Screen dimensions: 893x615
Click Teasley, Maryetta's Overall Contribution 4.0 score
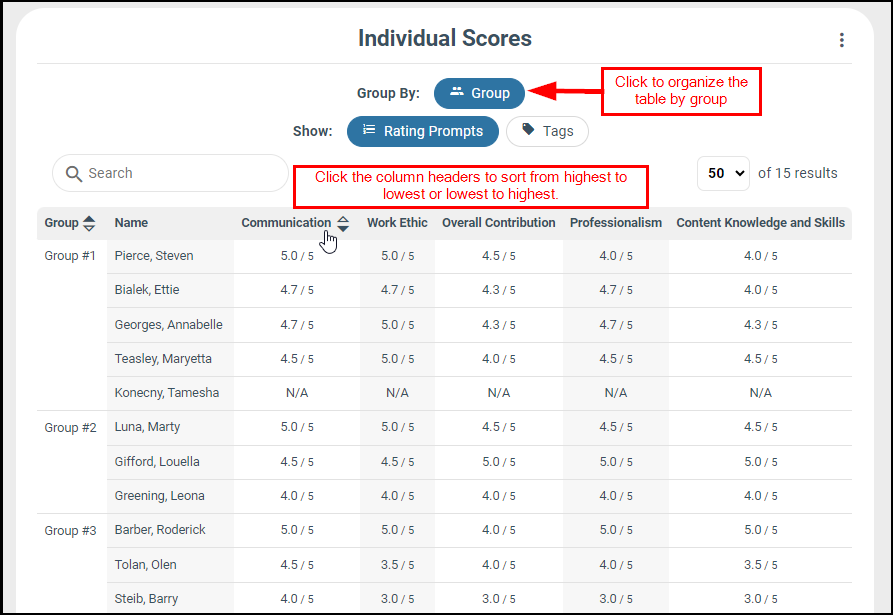coord(499,359)
